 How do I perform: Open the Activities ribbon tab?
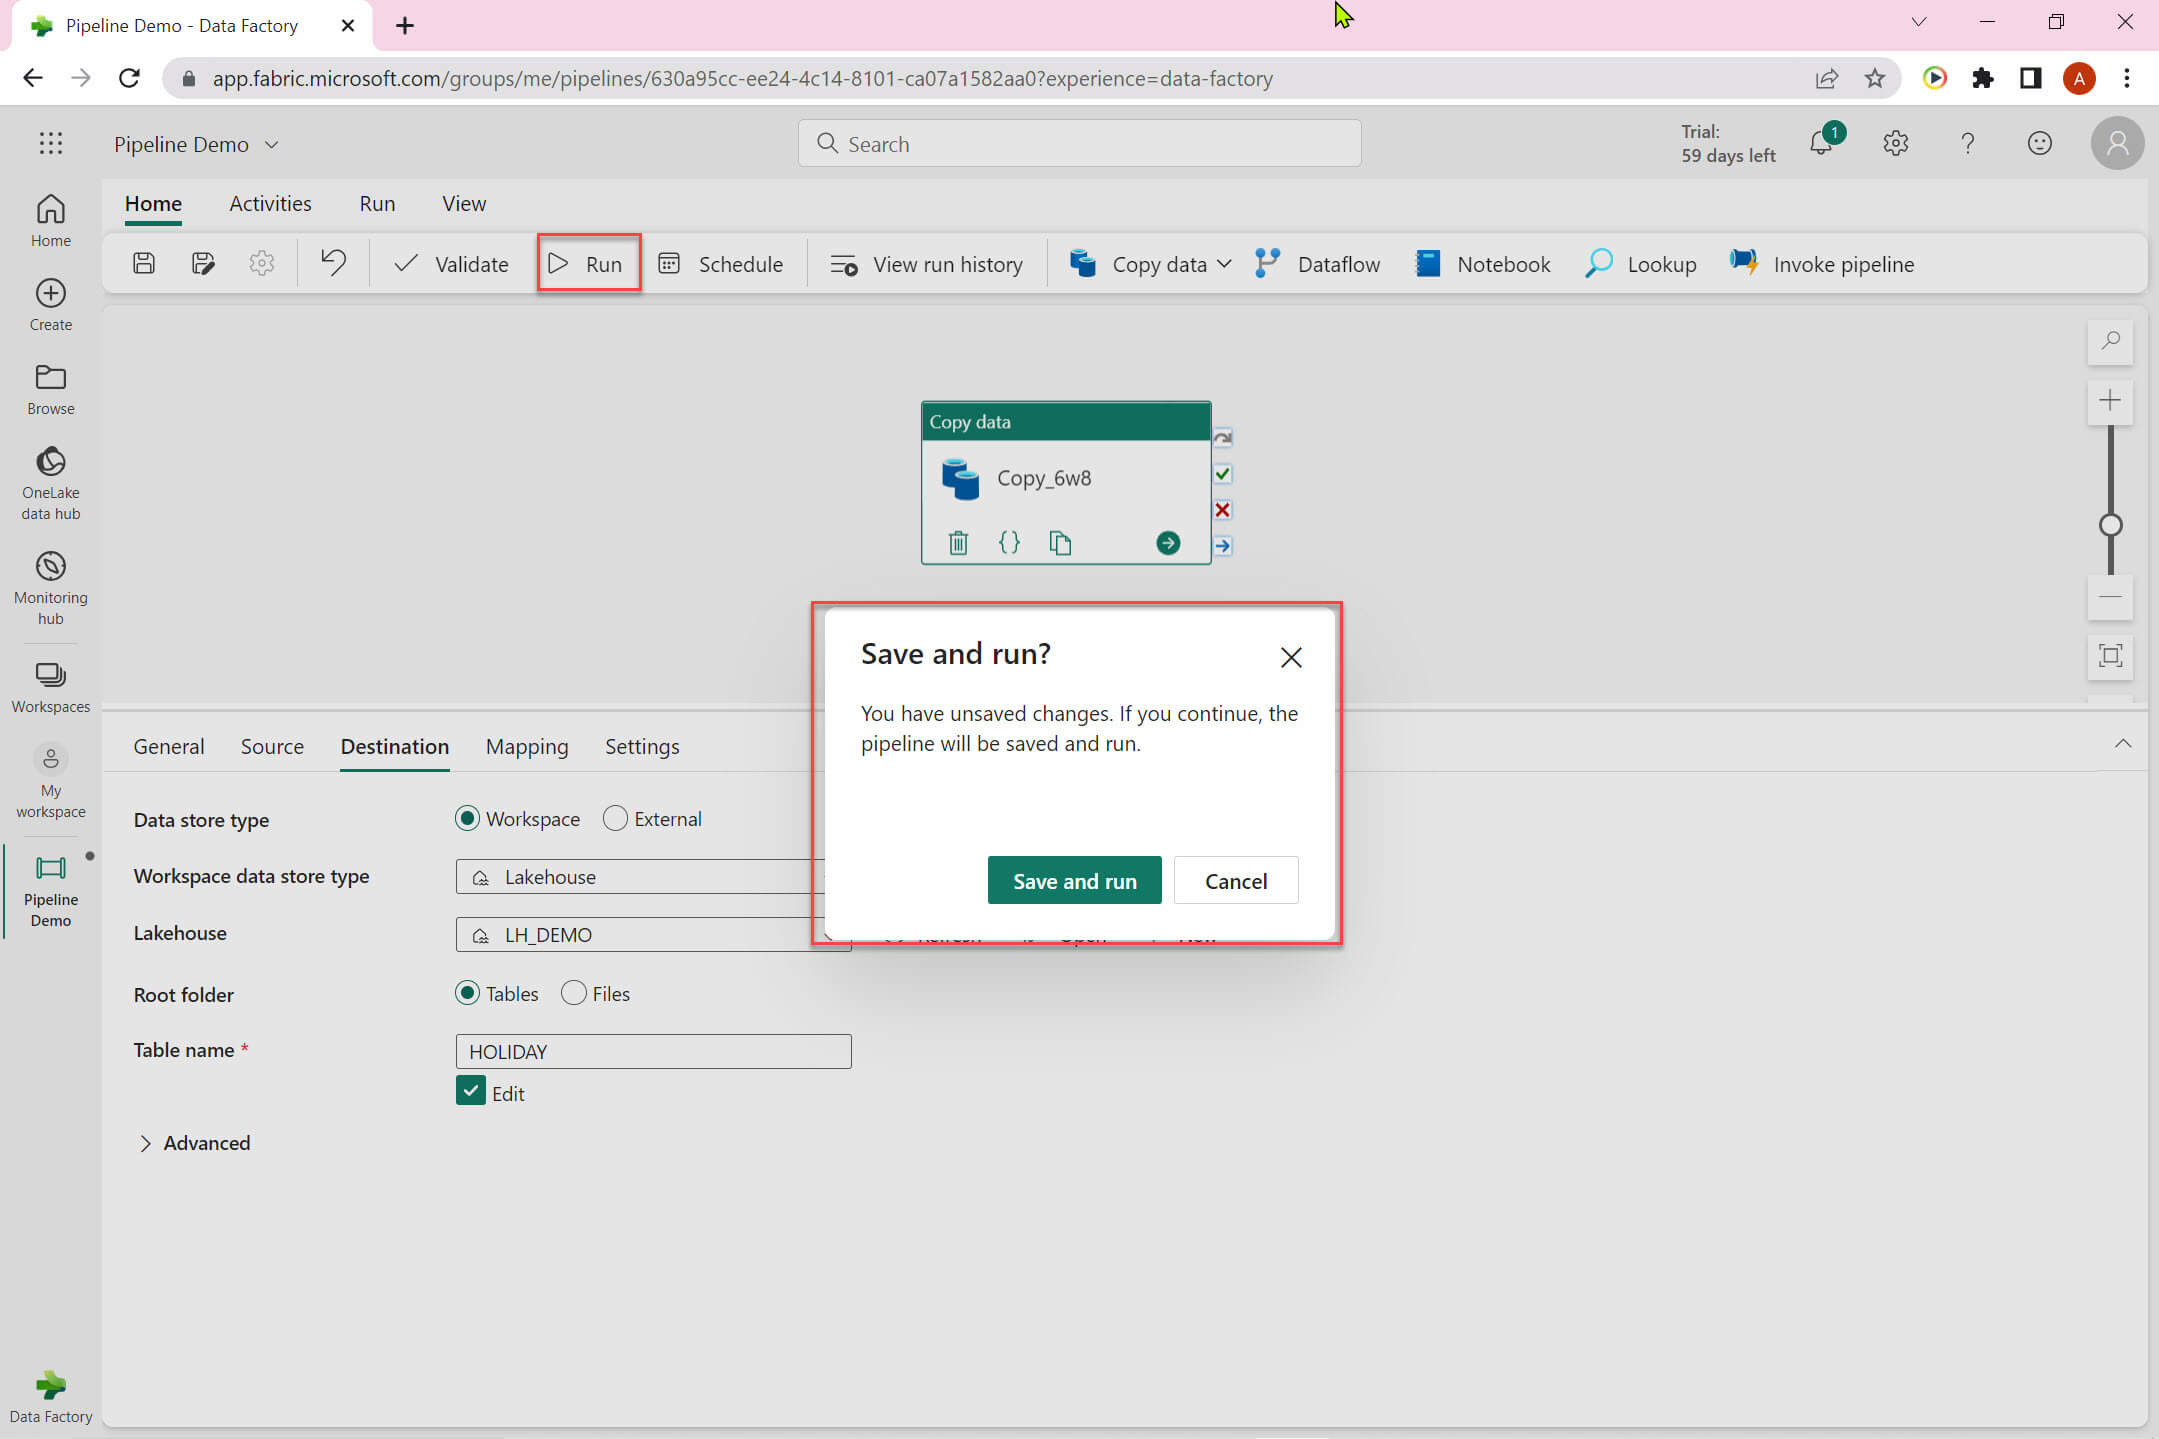270,204
